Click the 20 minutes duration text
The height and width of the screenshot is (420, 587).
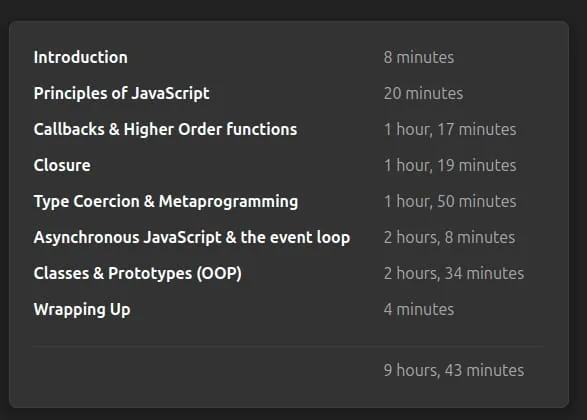[x=423, y=94]
